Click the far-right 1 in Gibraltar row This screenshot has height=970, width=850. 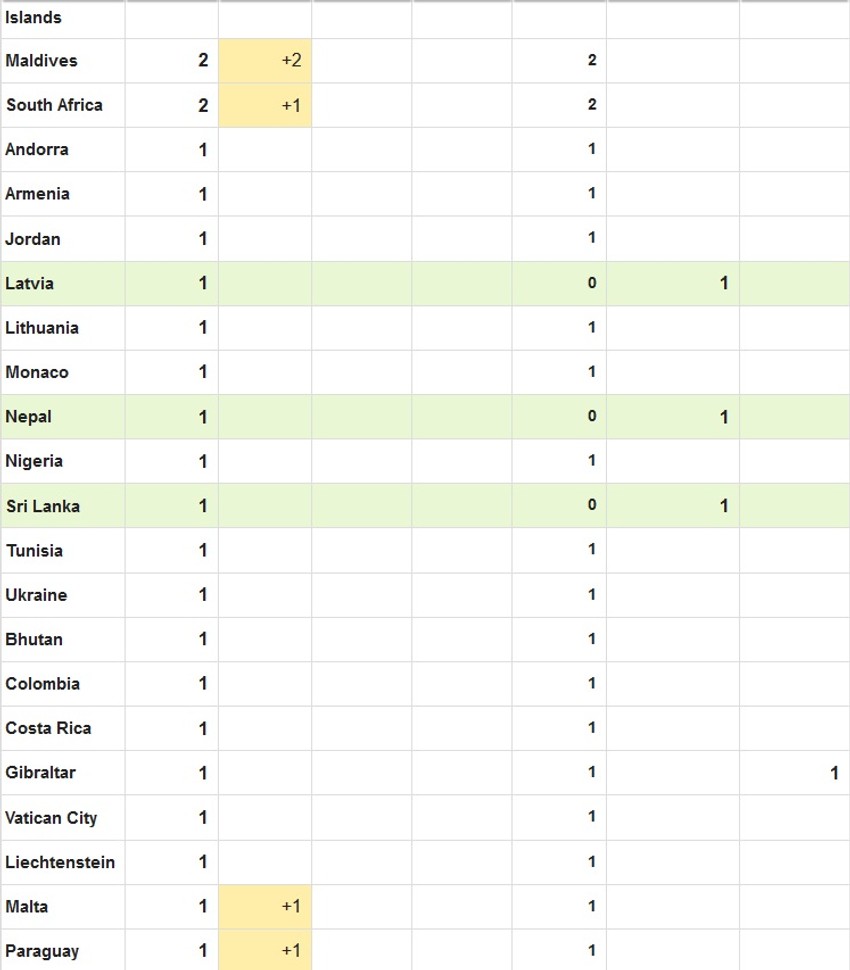(x=834, y=773)
